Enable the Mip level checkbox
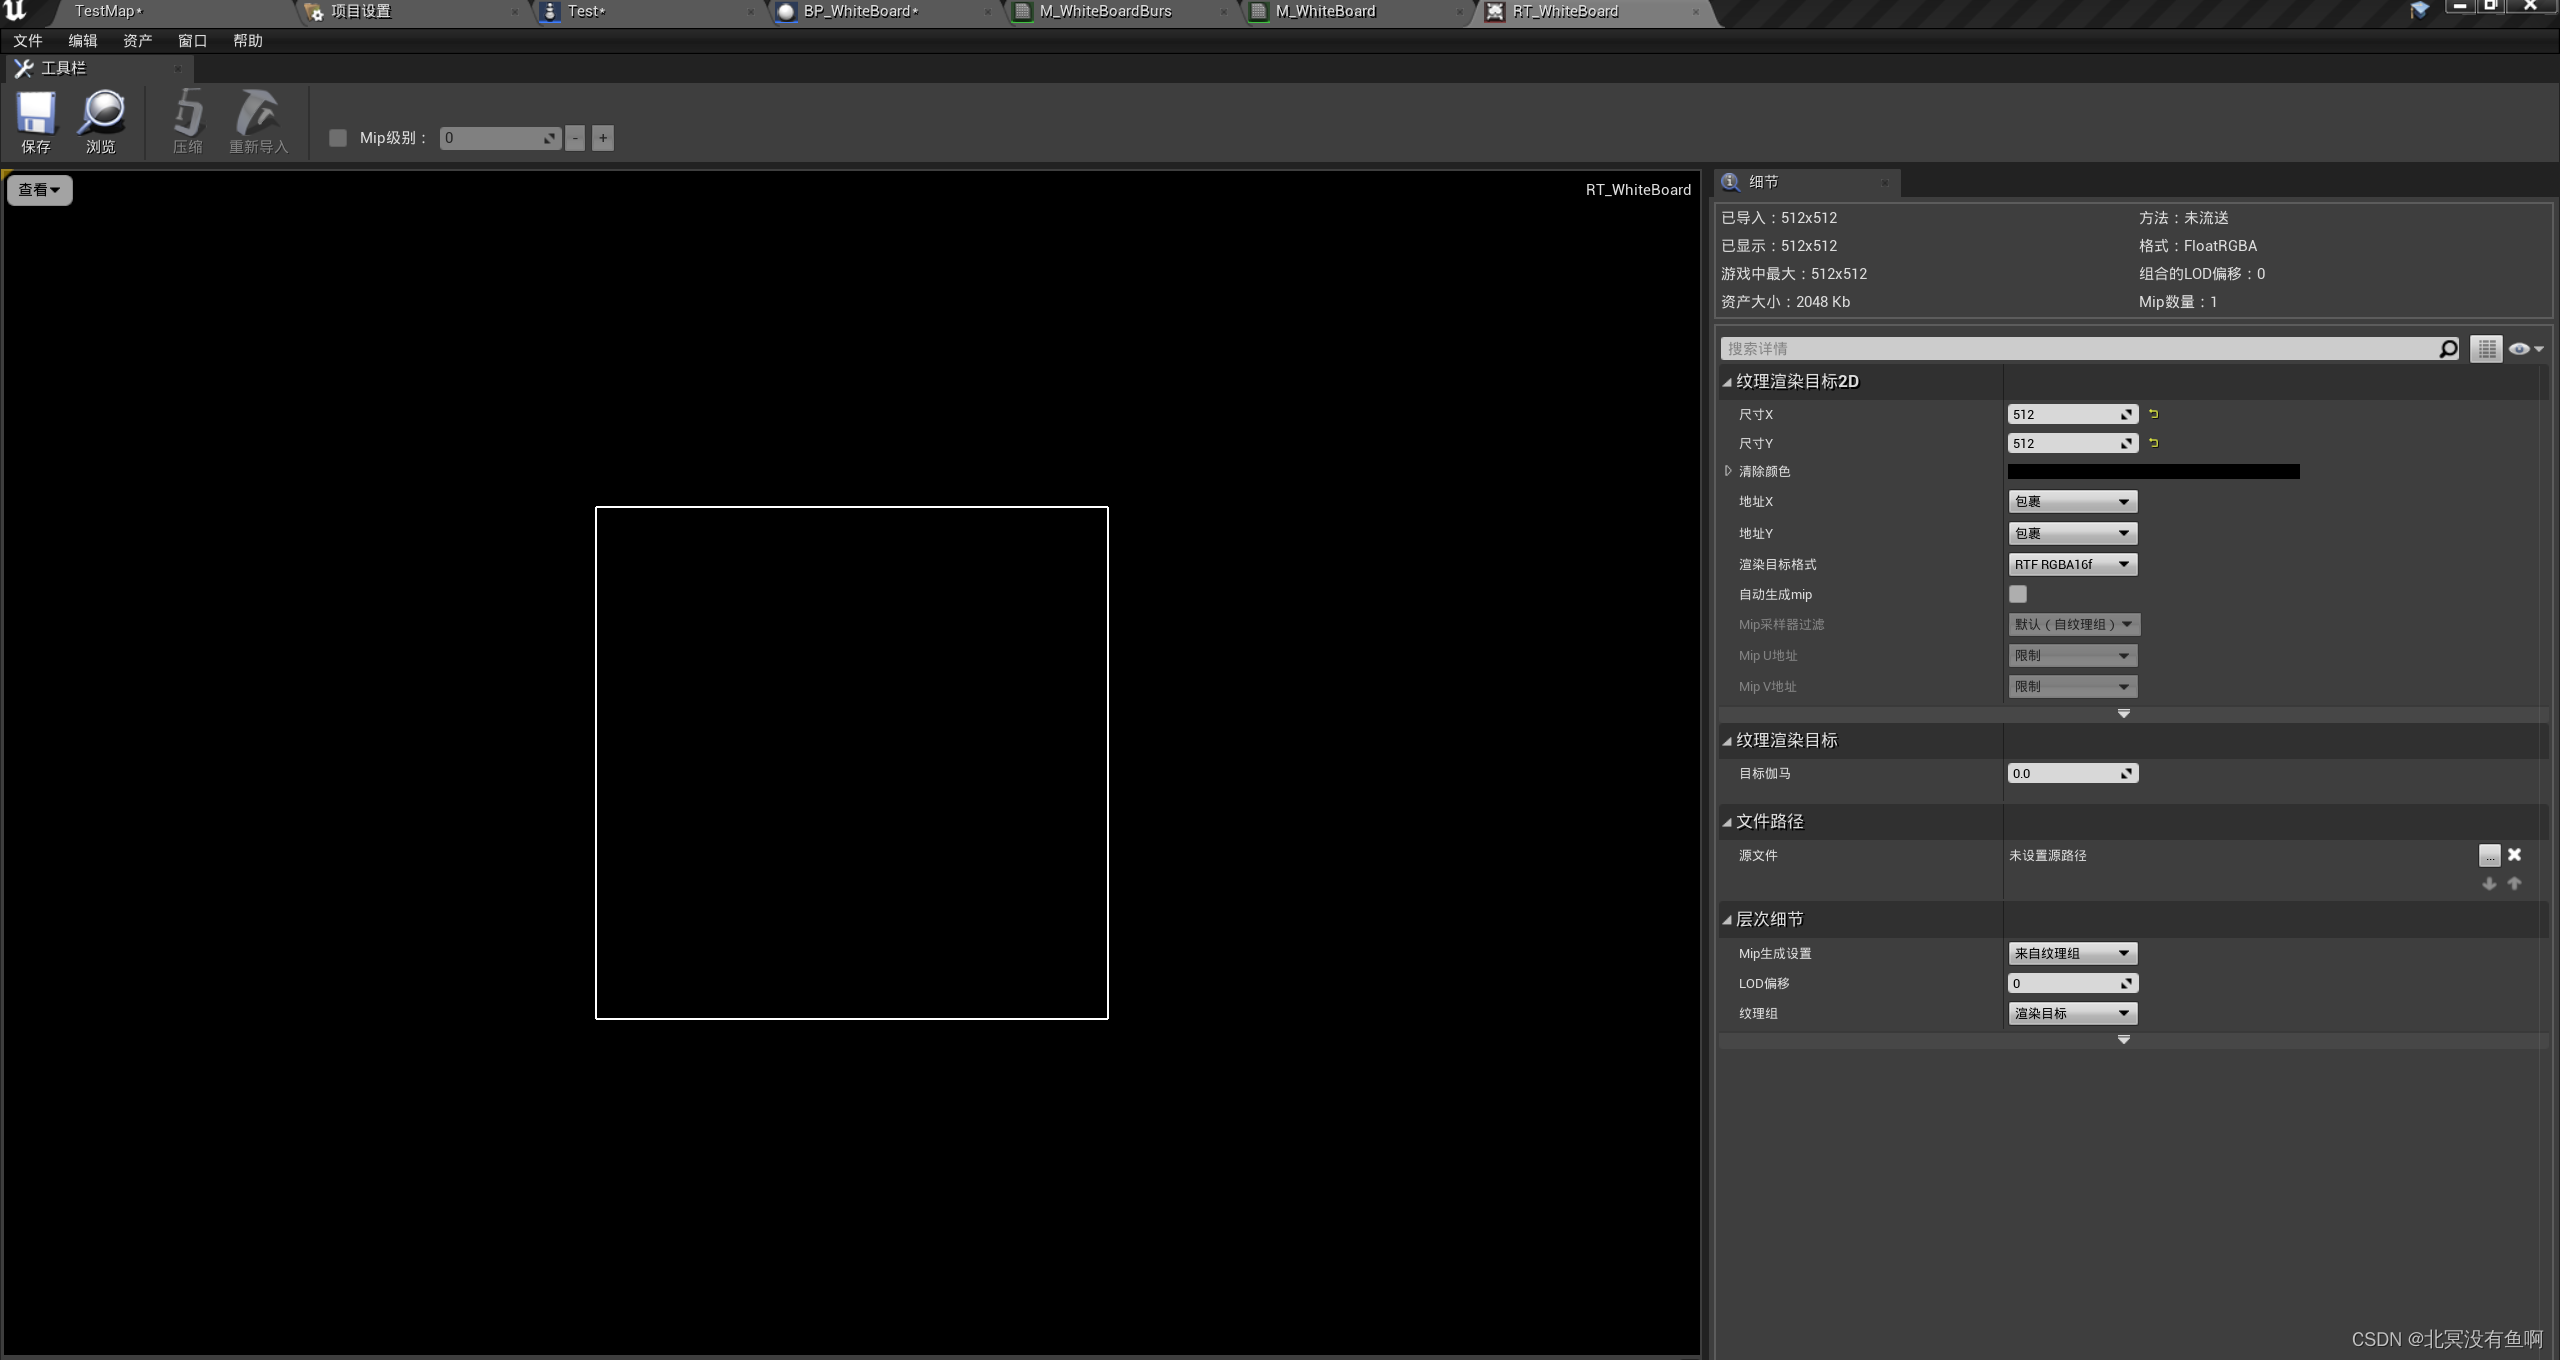The width and height of the screenshot is (2560, 1360). [x=338, y=138]
